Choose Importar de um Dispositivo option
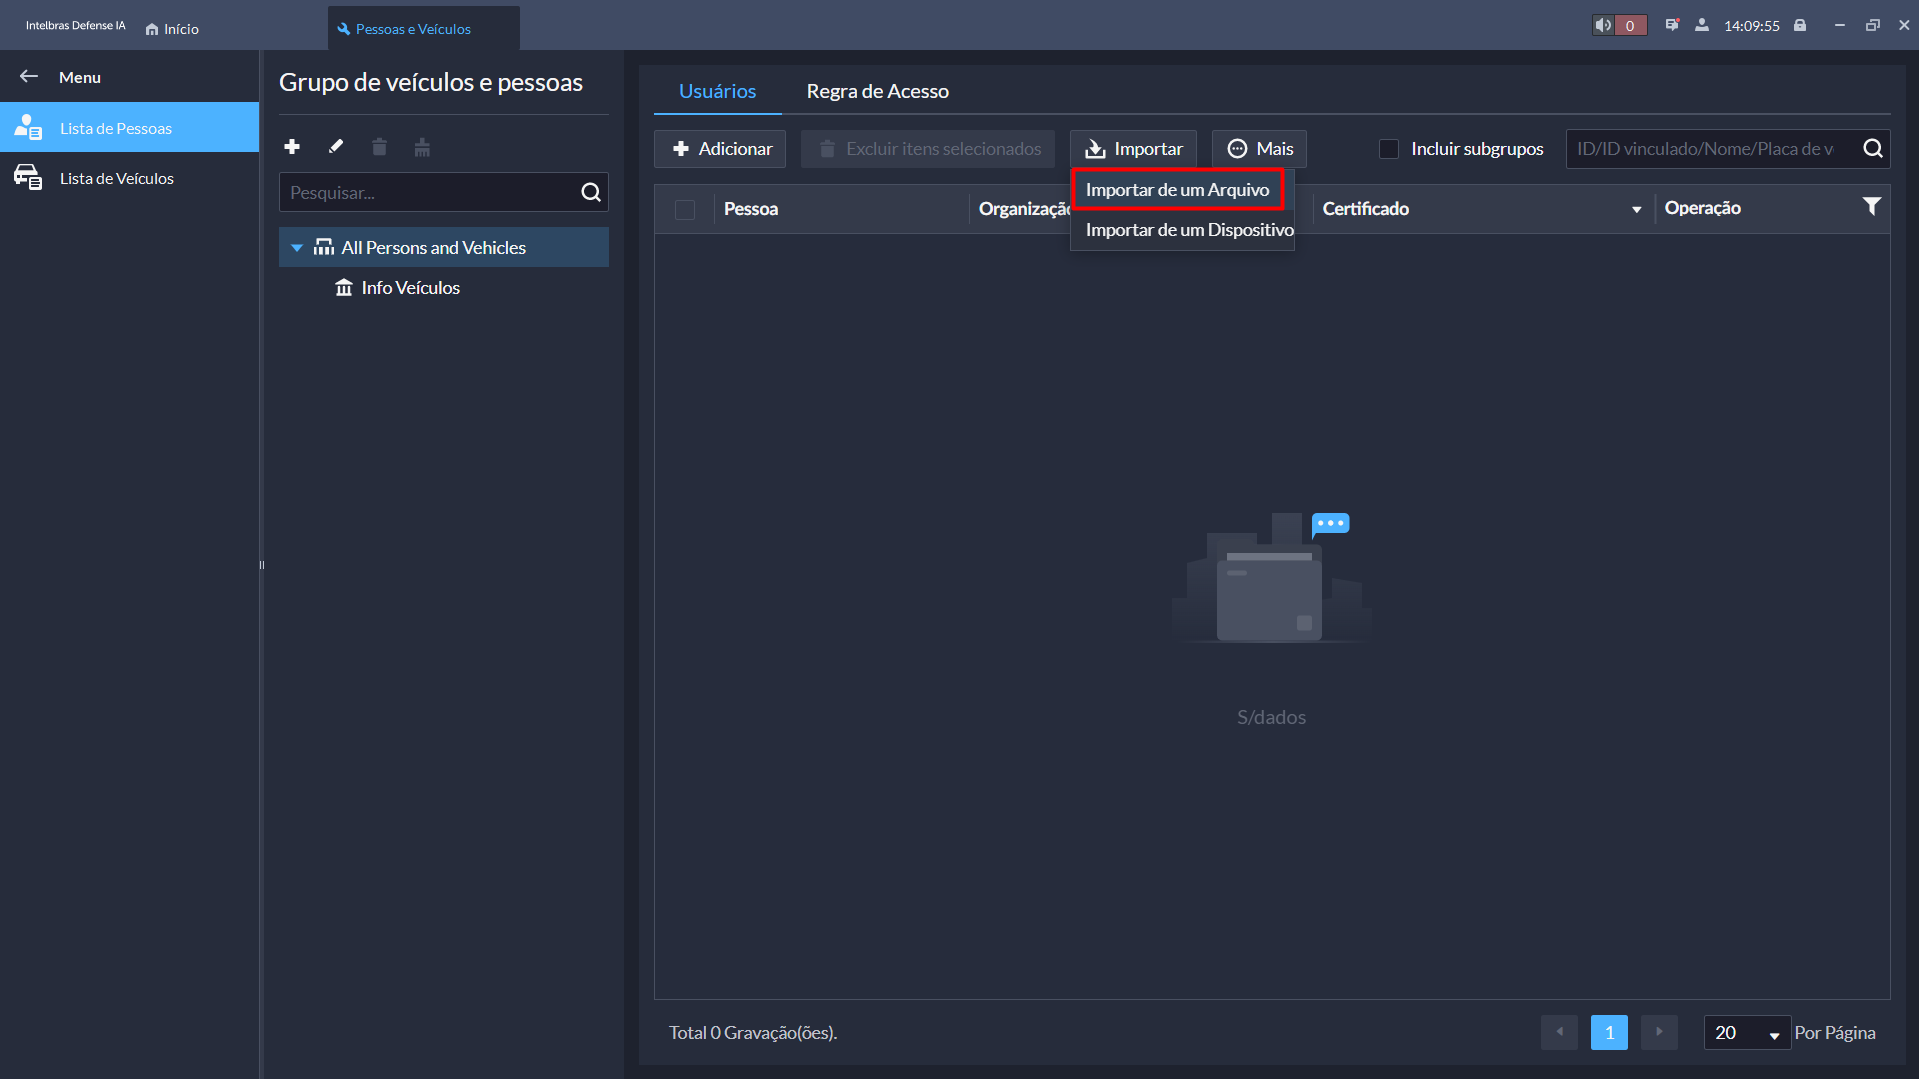Image resolution: width=1919 pixels, height=1079 pixels. click(1189, 230)
